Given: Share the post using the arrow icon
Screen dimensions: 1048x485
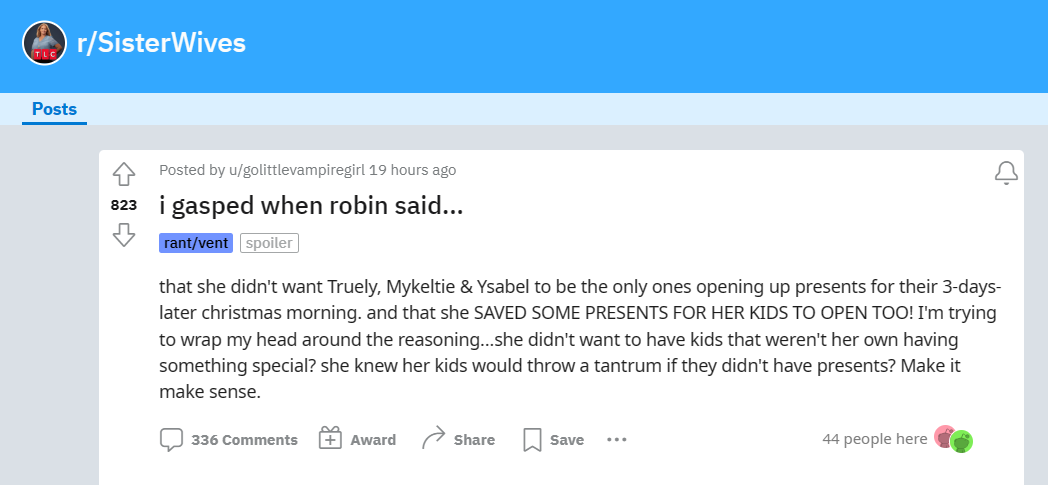Looking at the screenshot, I should pos(458,440).
